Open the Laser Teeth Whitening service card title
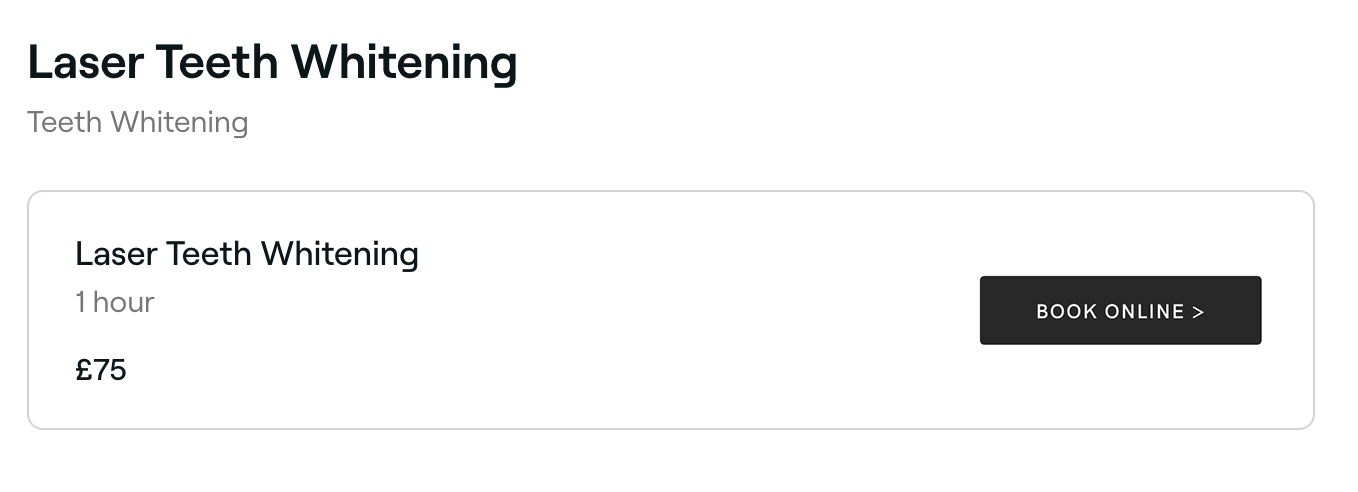 (x=247, y=254)
